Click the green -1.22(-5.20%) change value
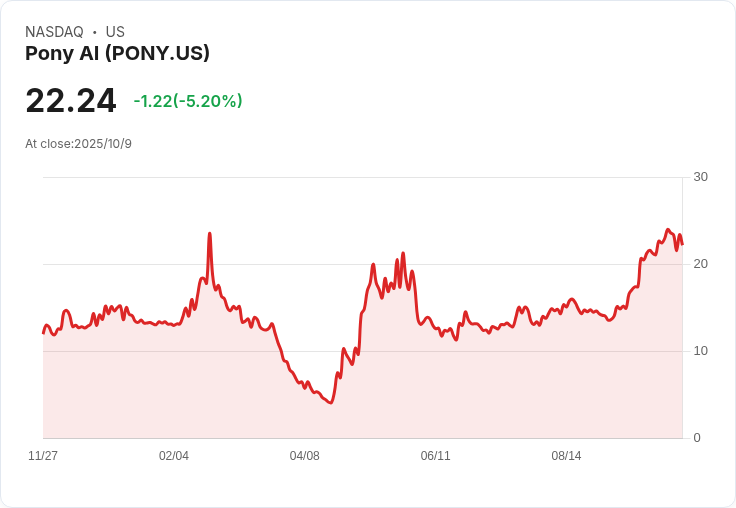 [188, 101]
